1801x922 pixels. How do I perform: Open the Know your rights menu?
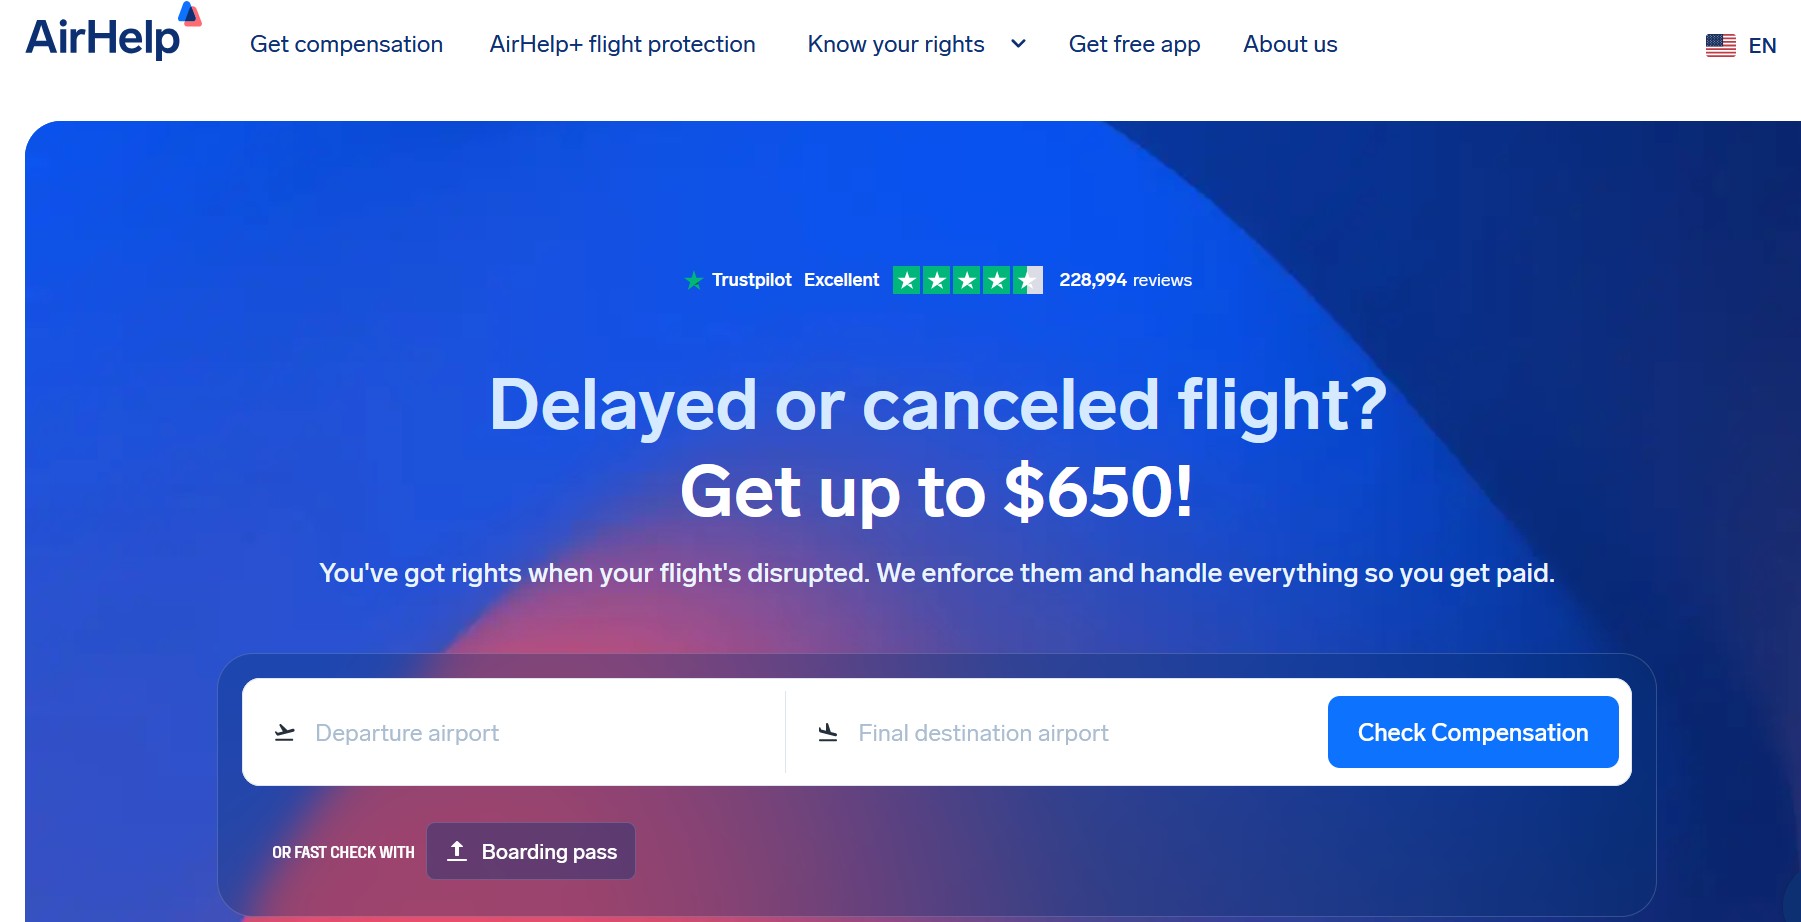[895, 44]
